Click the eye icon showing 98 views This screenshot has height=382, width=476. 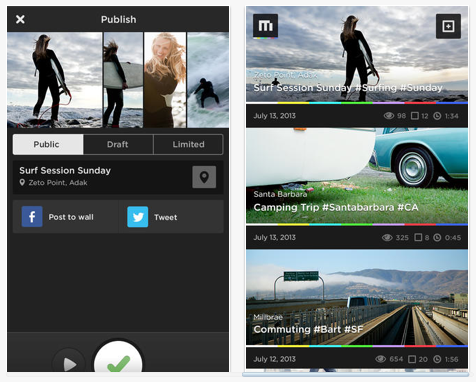click(x=389, y=116)
